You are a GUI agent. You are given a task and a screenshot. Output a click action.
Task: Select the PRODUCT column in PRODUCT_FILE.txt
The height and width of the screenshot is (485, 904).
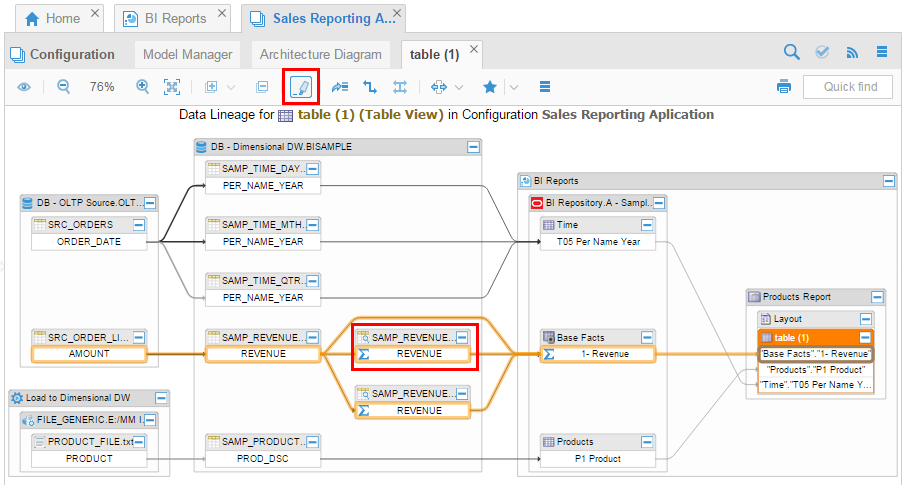pyautogui.click(x=89, y=458)
